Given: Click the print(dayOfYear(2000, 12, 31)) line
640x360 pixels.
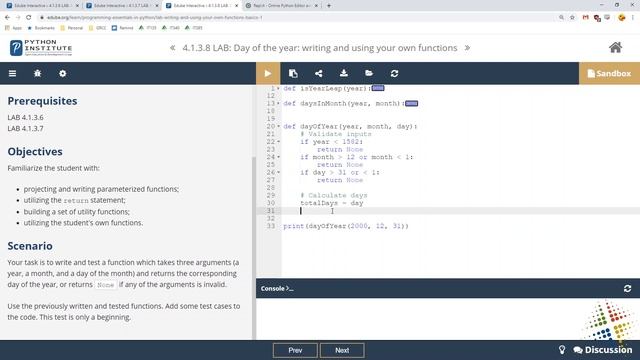Looking at the screenshot, I should pos(346,226).
